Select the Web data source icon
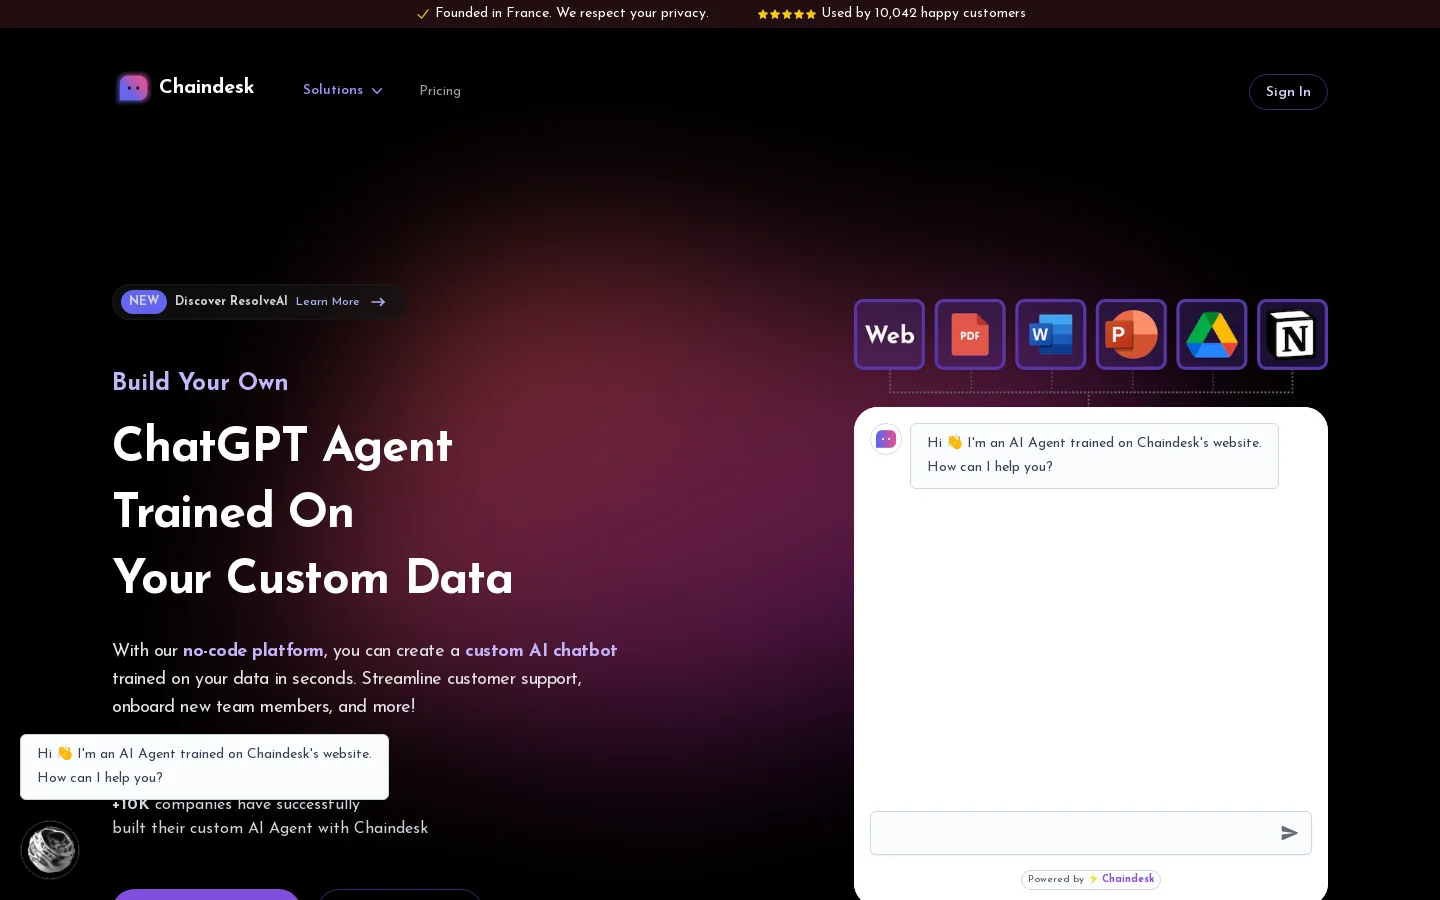This screenshot has height=900, width=1440. 889,334
